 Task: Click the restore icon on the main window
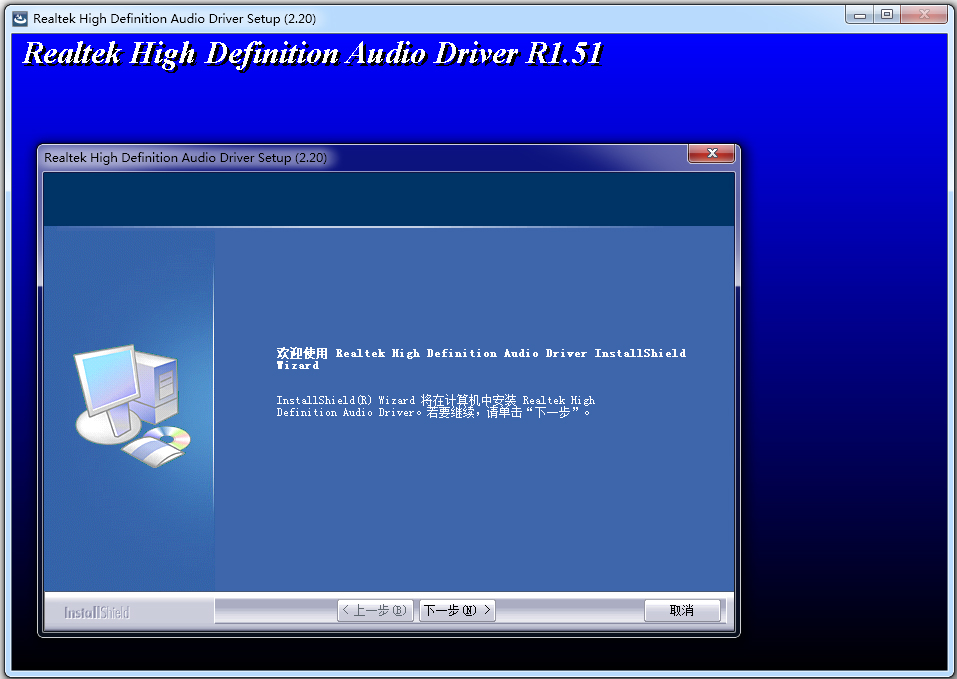click(889, 14)
